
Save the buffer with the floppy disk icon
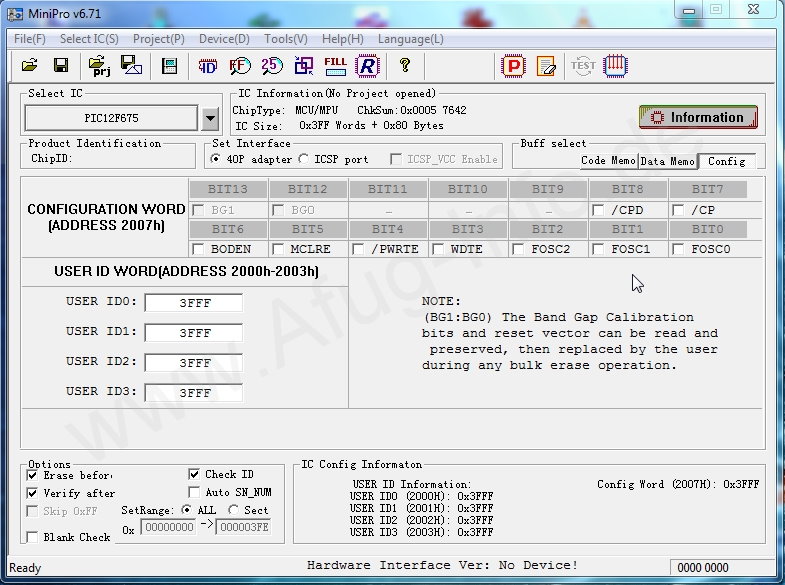coord(61,66)
